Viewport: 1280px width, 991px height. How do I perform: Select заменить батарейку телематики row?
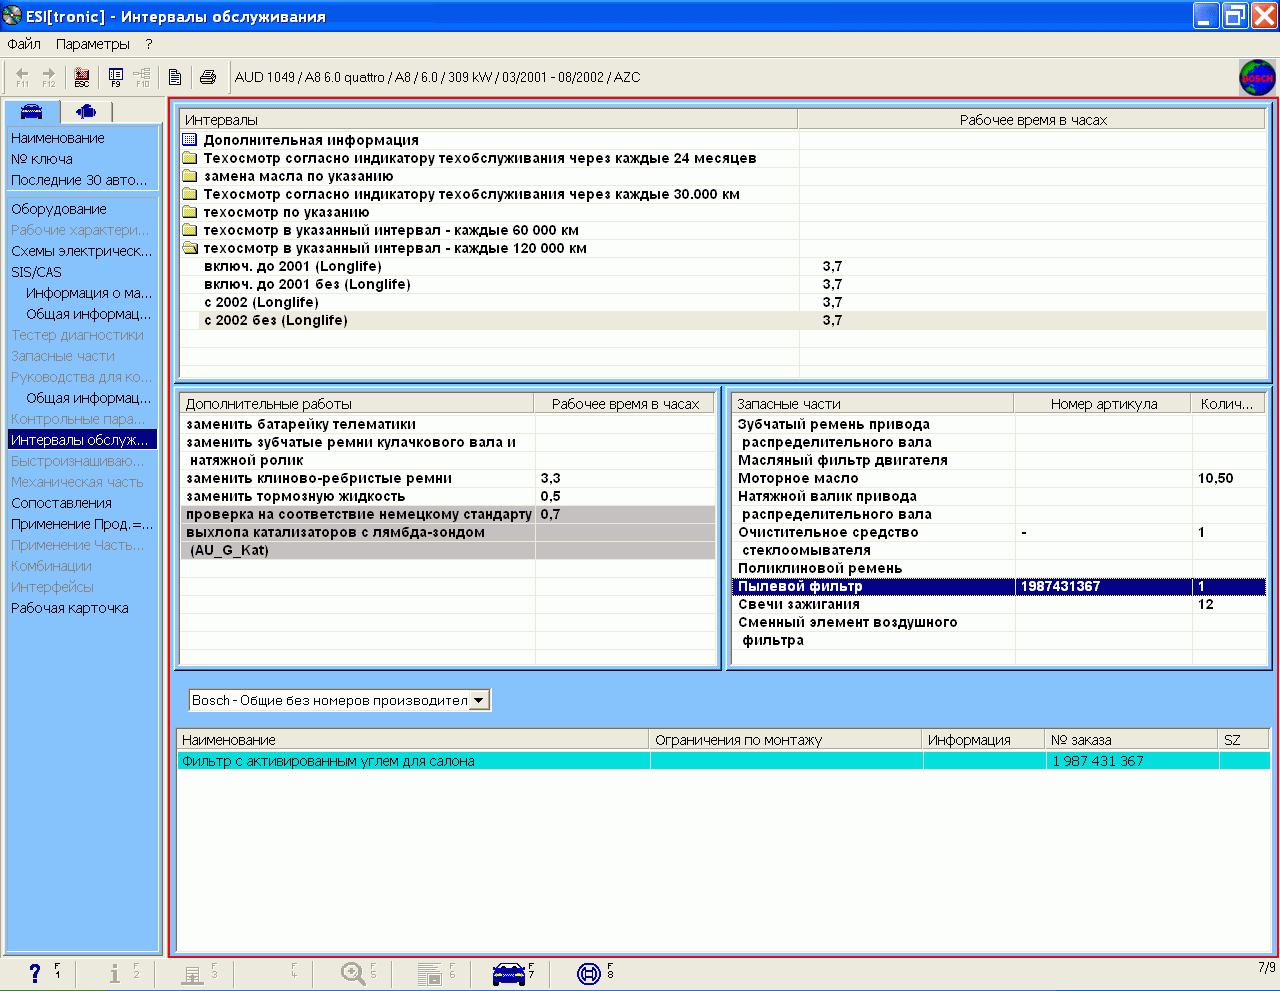point(448,424)
